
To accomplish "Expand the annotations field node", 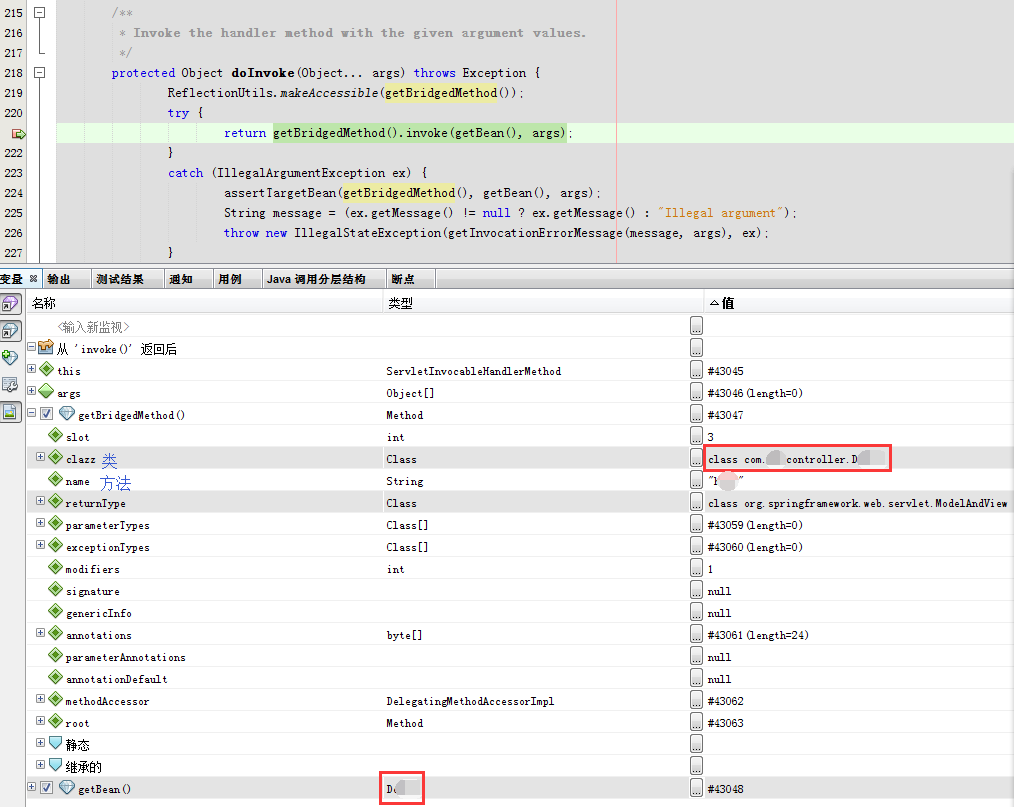I will click(x=40, y=632).
